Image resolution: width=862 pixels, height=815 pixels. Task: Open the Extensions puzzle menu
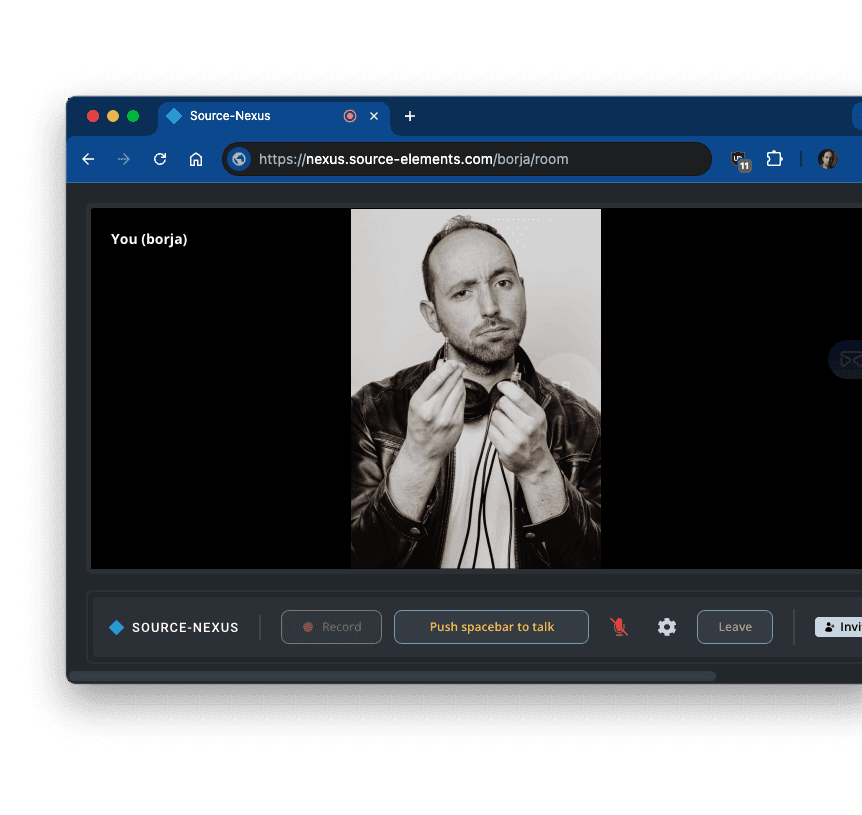pyautogui.click(x=774, y=159)
